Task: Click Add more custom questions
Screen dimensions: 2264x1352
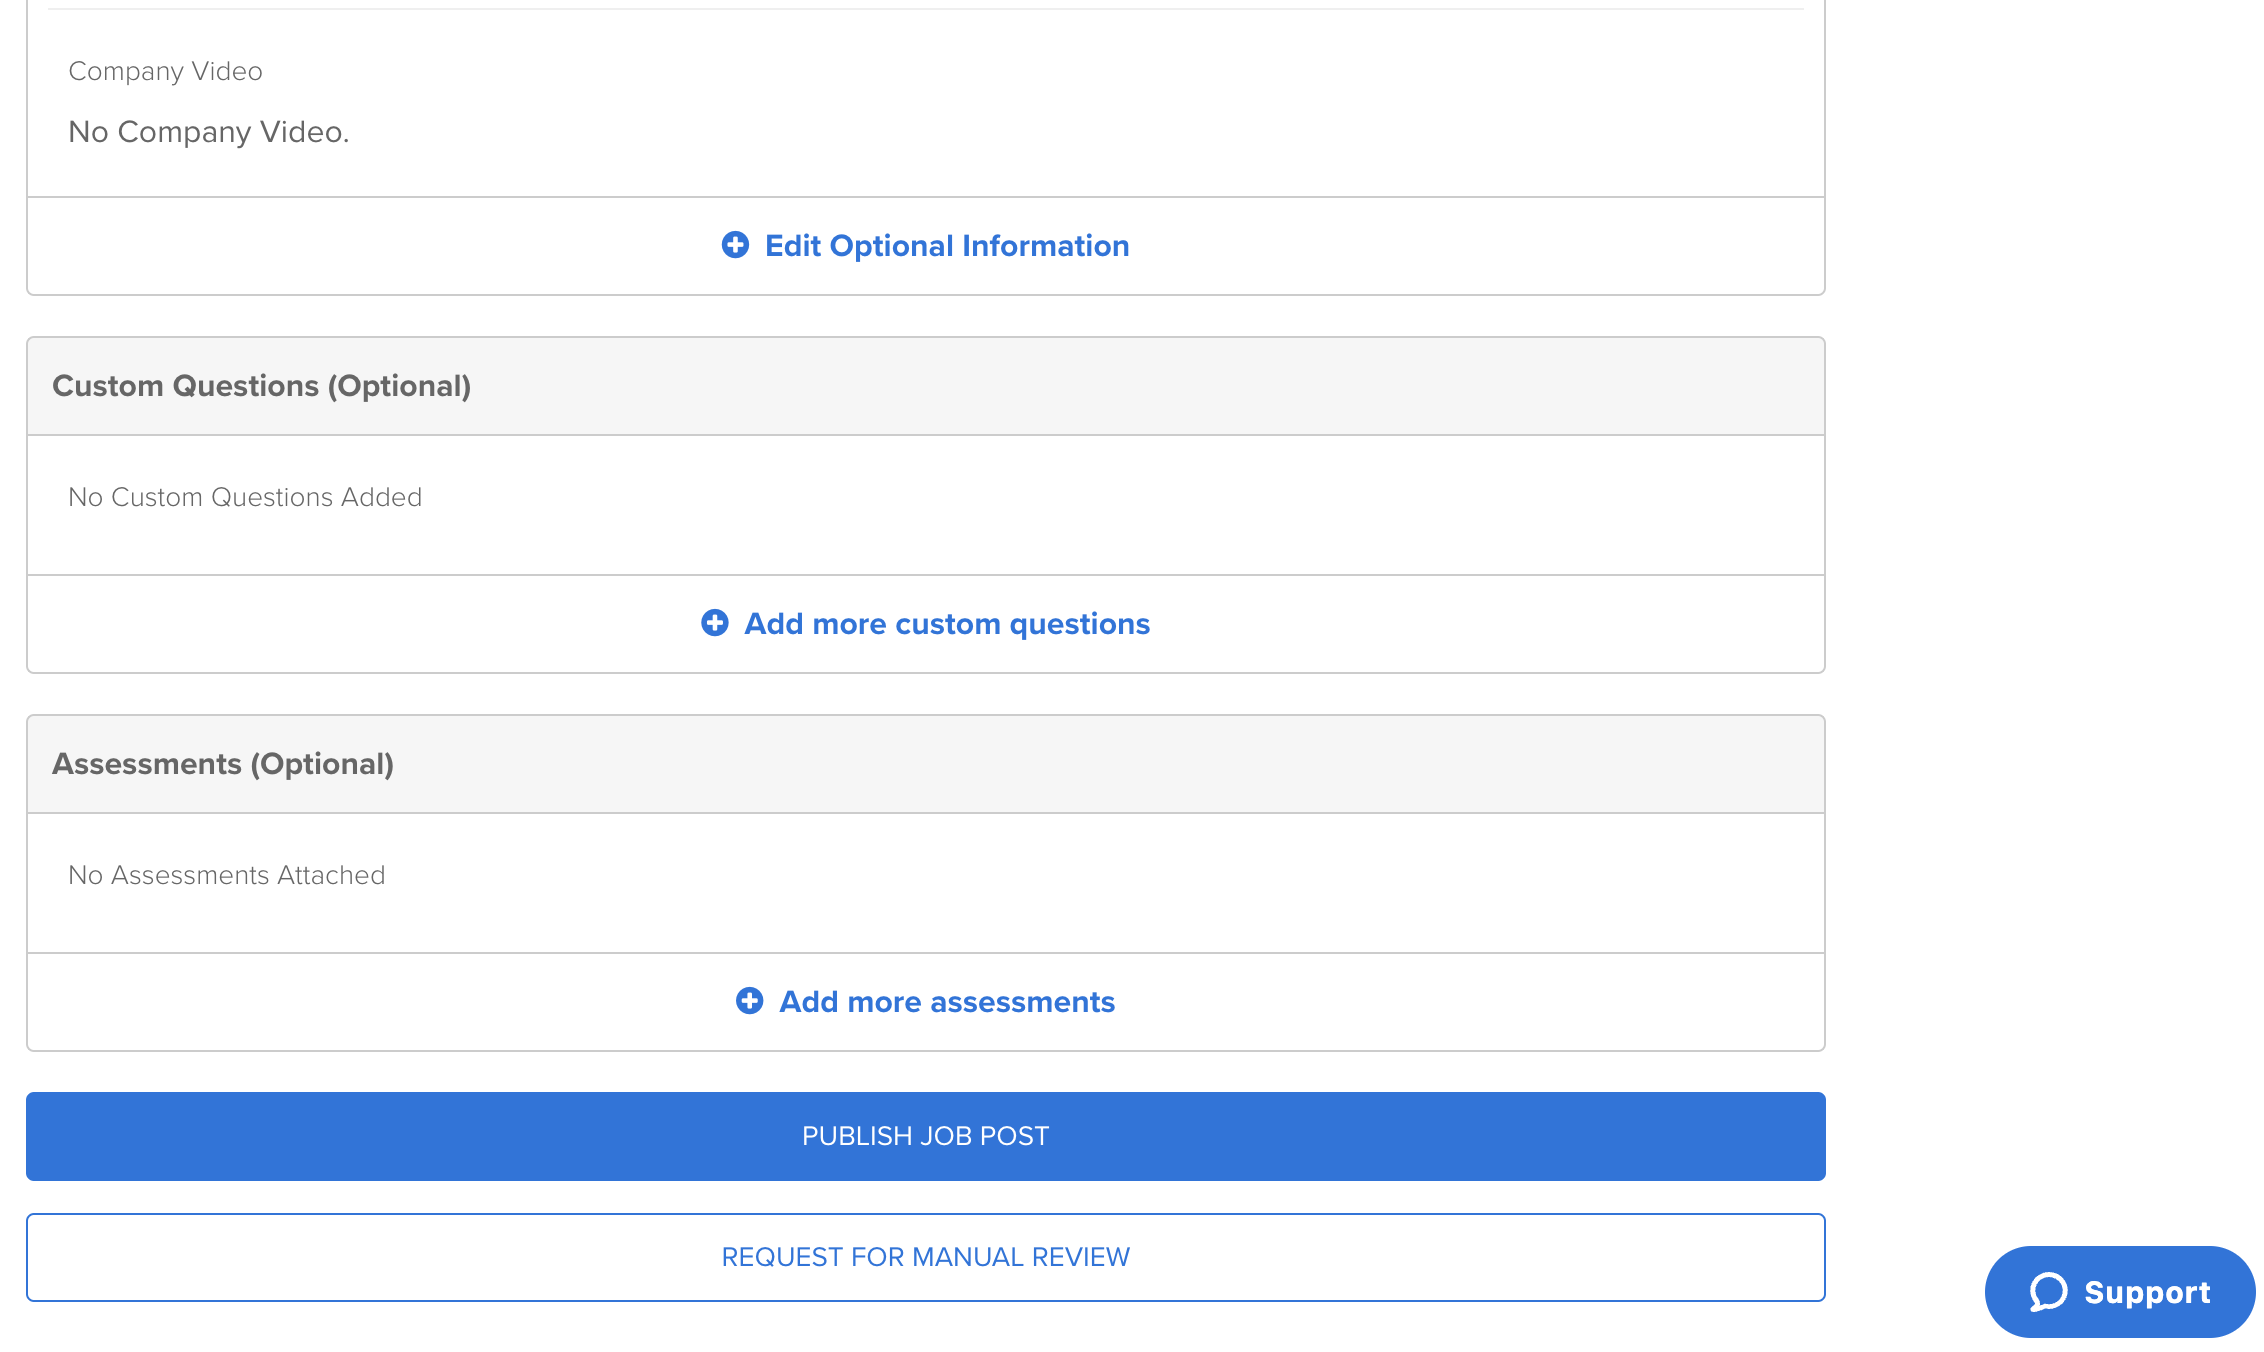Action: pos(945,623)
